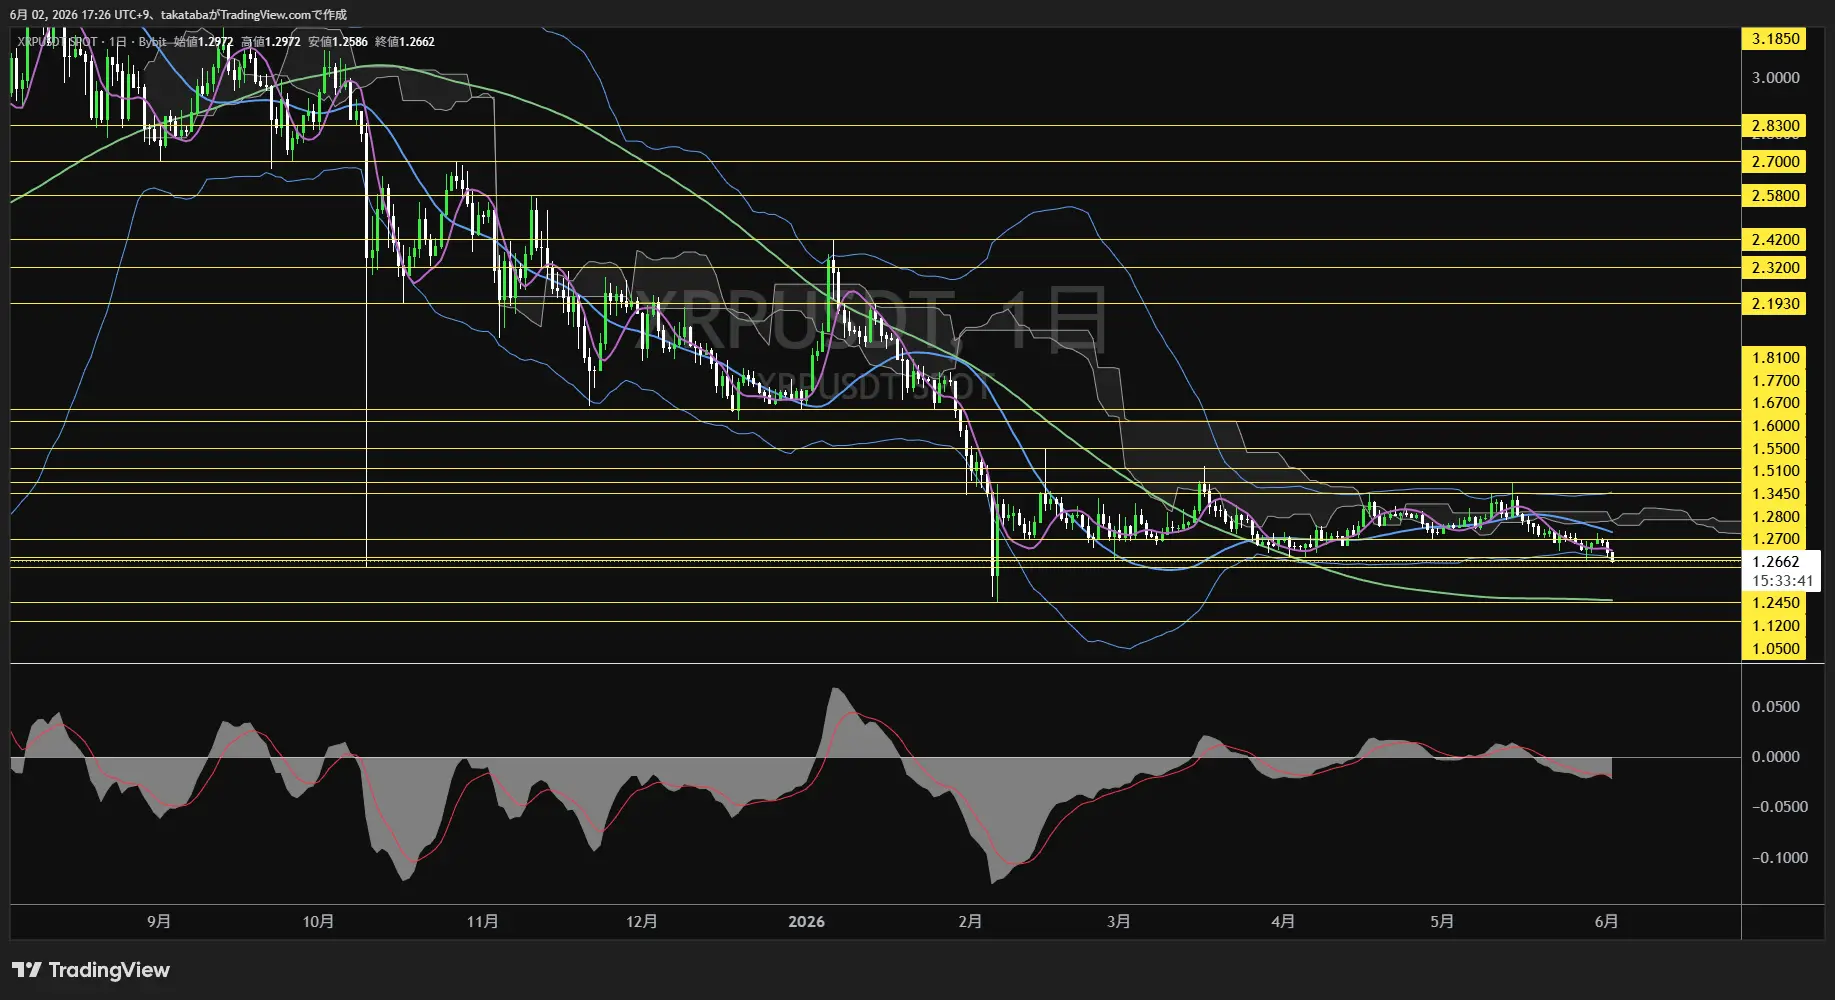The width and height of the screenshot is (1835, 1000).
Task: Click the 1.1200 price label
Action: pos(1775,626)
